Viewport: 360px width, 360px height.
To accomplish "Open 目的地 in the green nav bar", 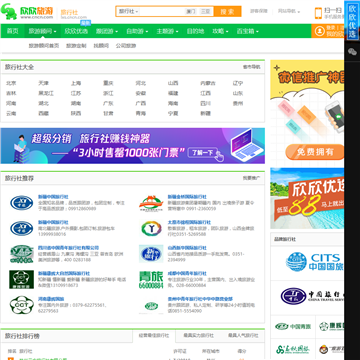I will pos(195,31).
